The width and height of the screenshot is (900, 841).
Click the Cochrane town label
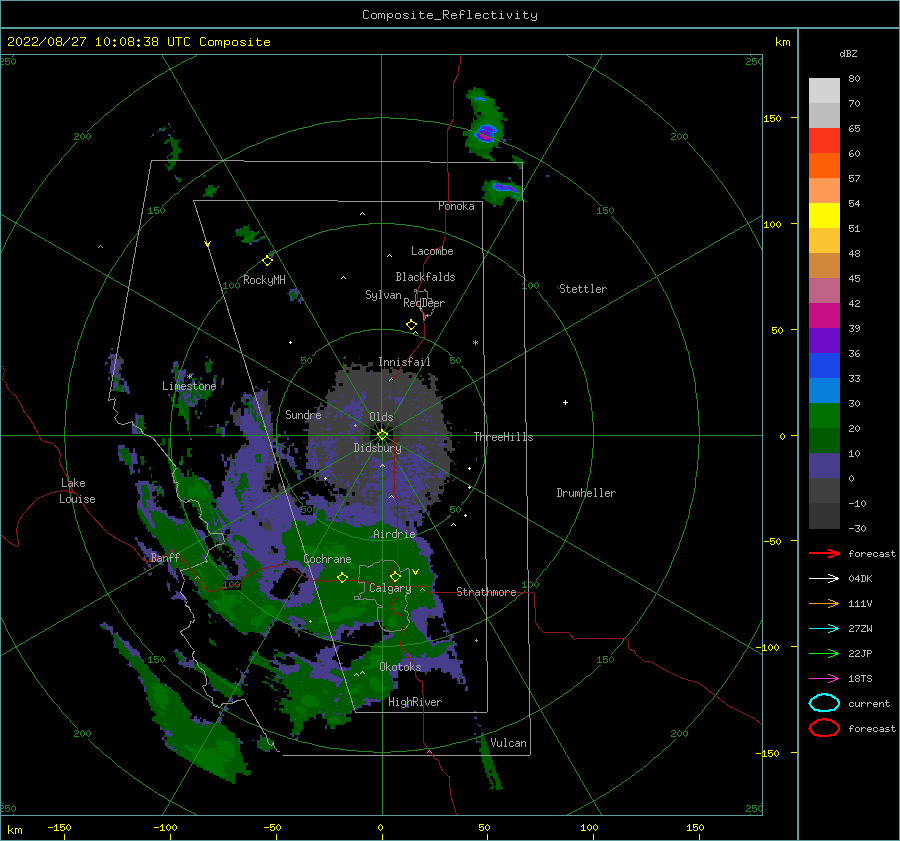pos(327,559)
